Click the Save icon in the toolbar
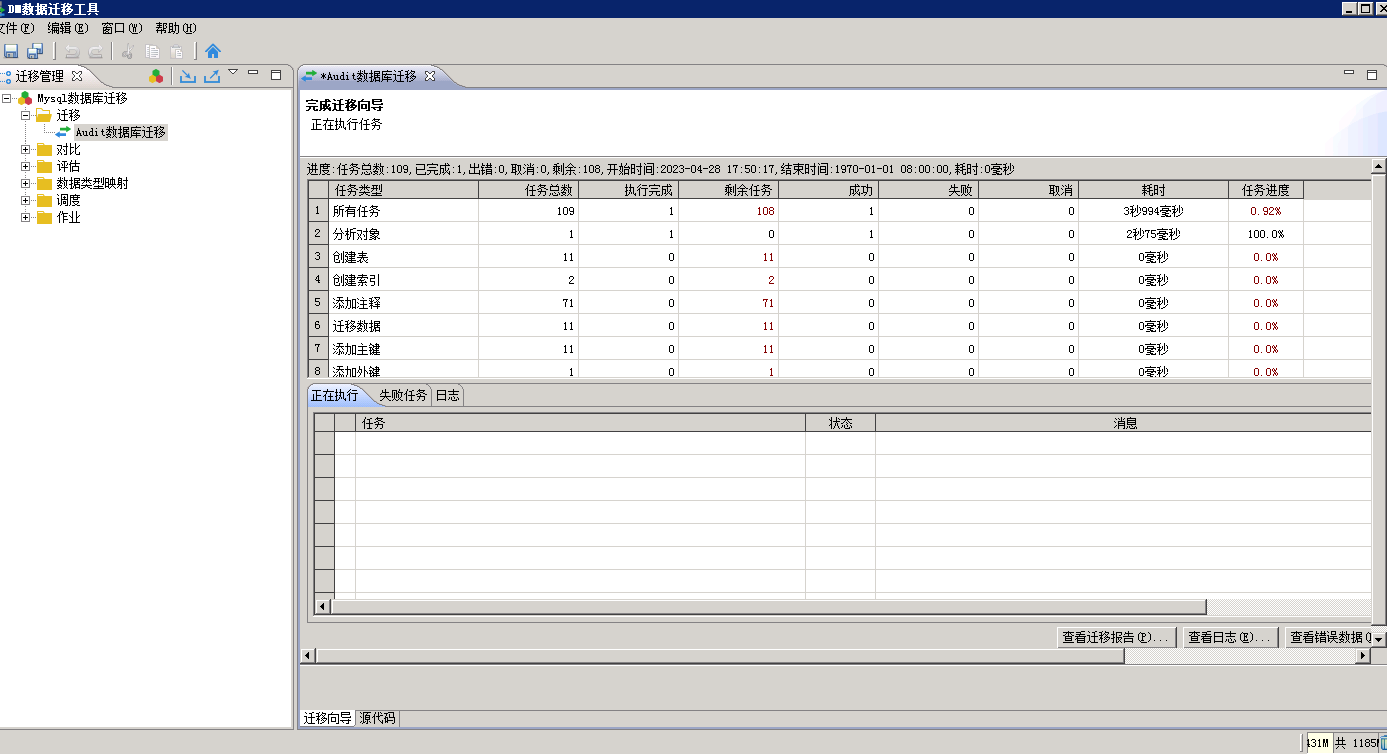Viewport: 1387px width, 754px height. (11, 52)
